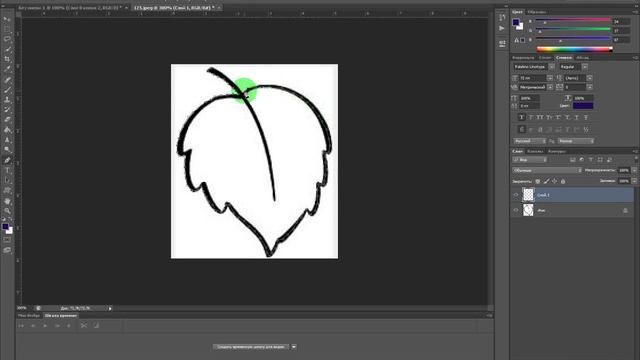
Task: Open arrow next to create timeline button
Action: pos(294,347)
